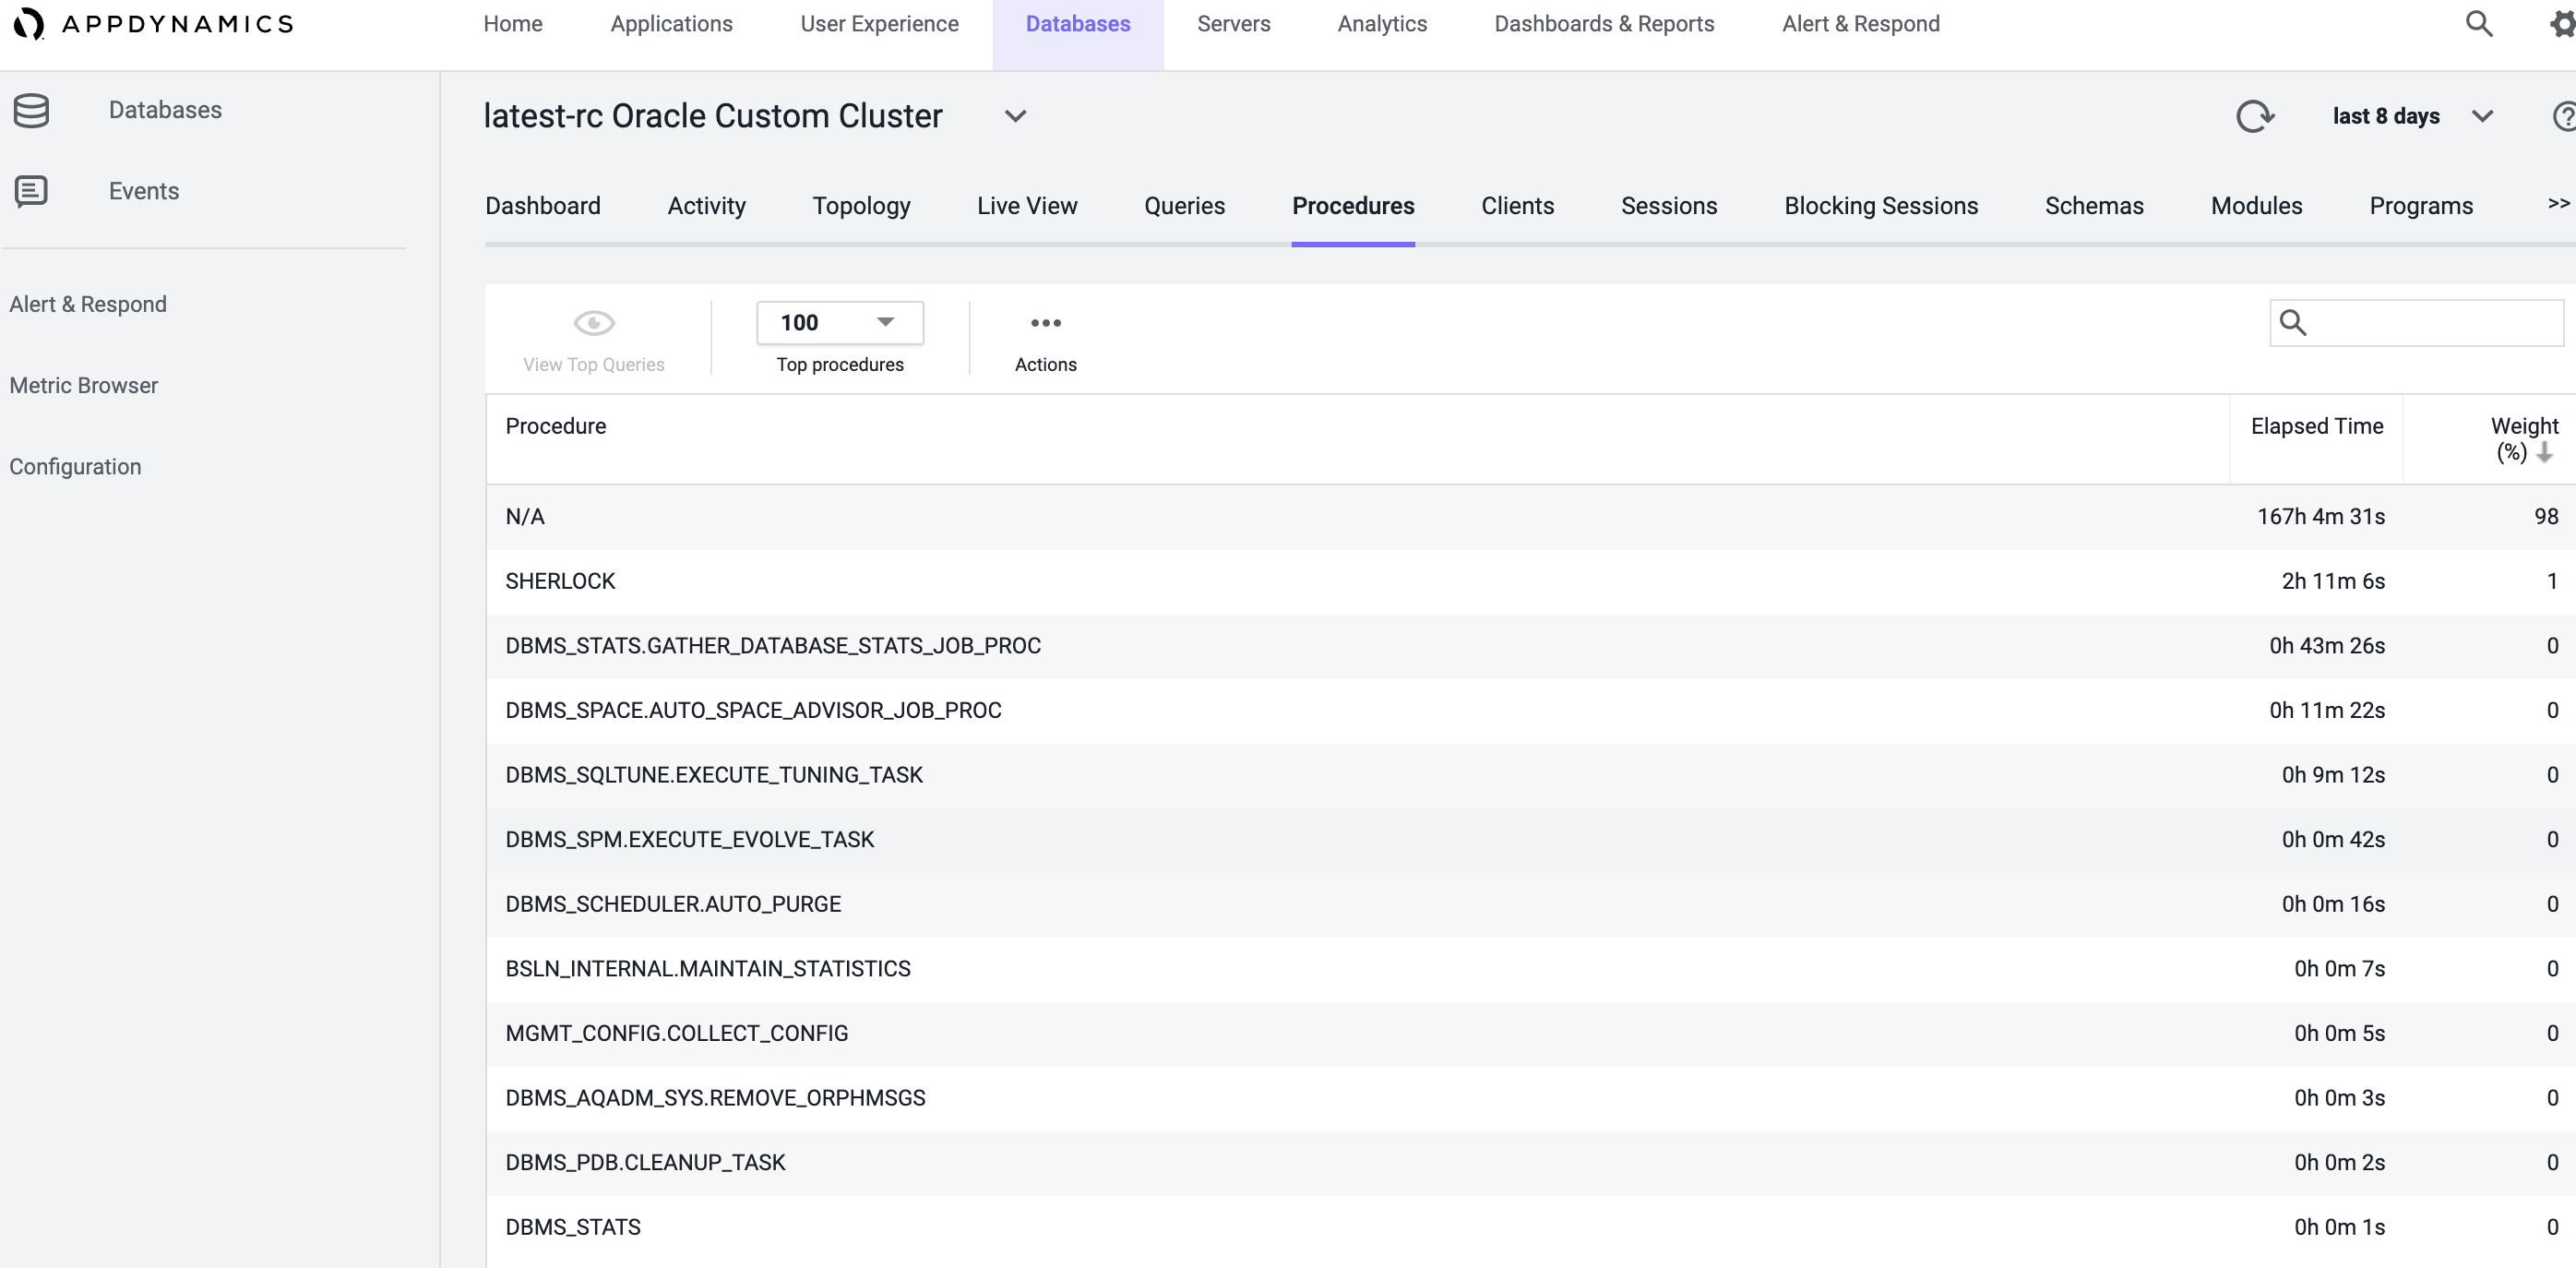Switch to the Activity tab

[x=707, y=206]
